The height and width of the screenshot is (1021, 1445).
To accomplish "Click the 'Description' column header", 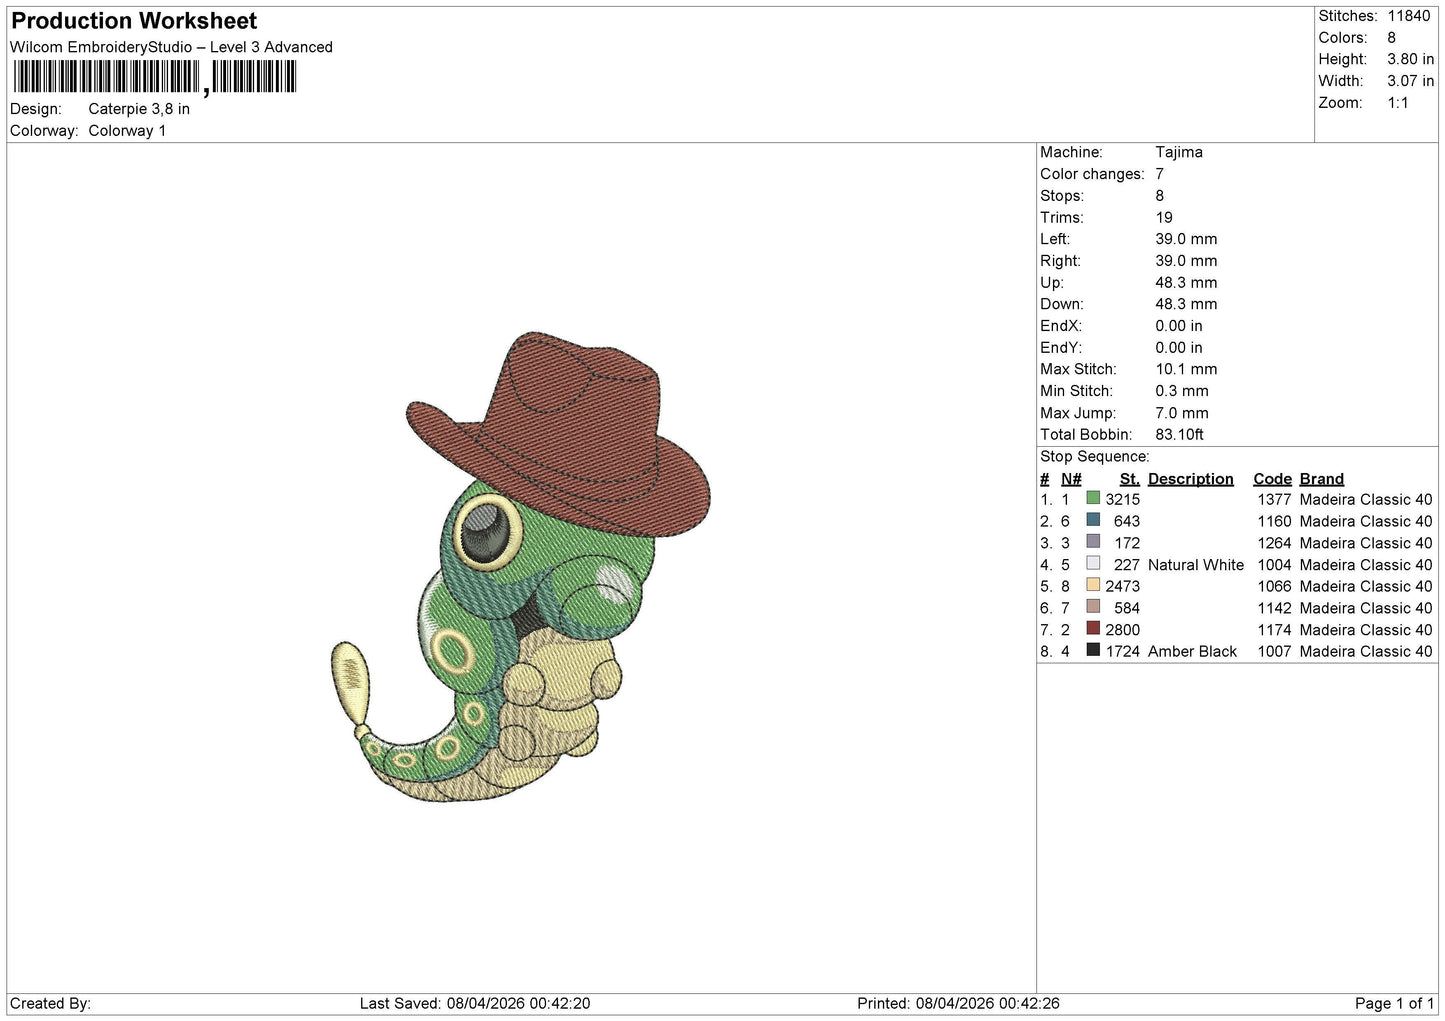I will point(1191,479).
